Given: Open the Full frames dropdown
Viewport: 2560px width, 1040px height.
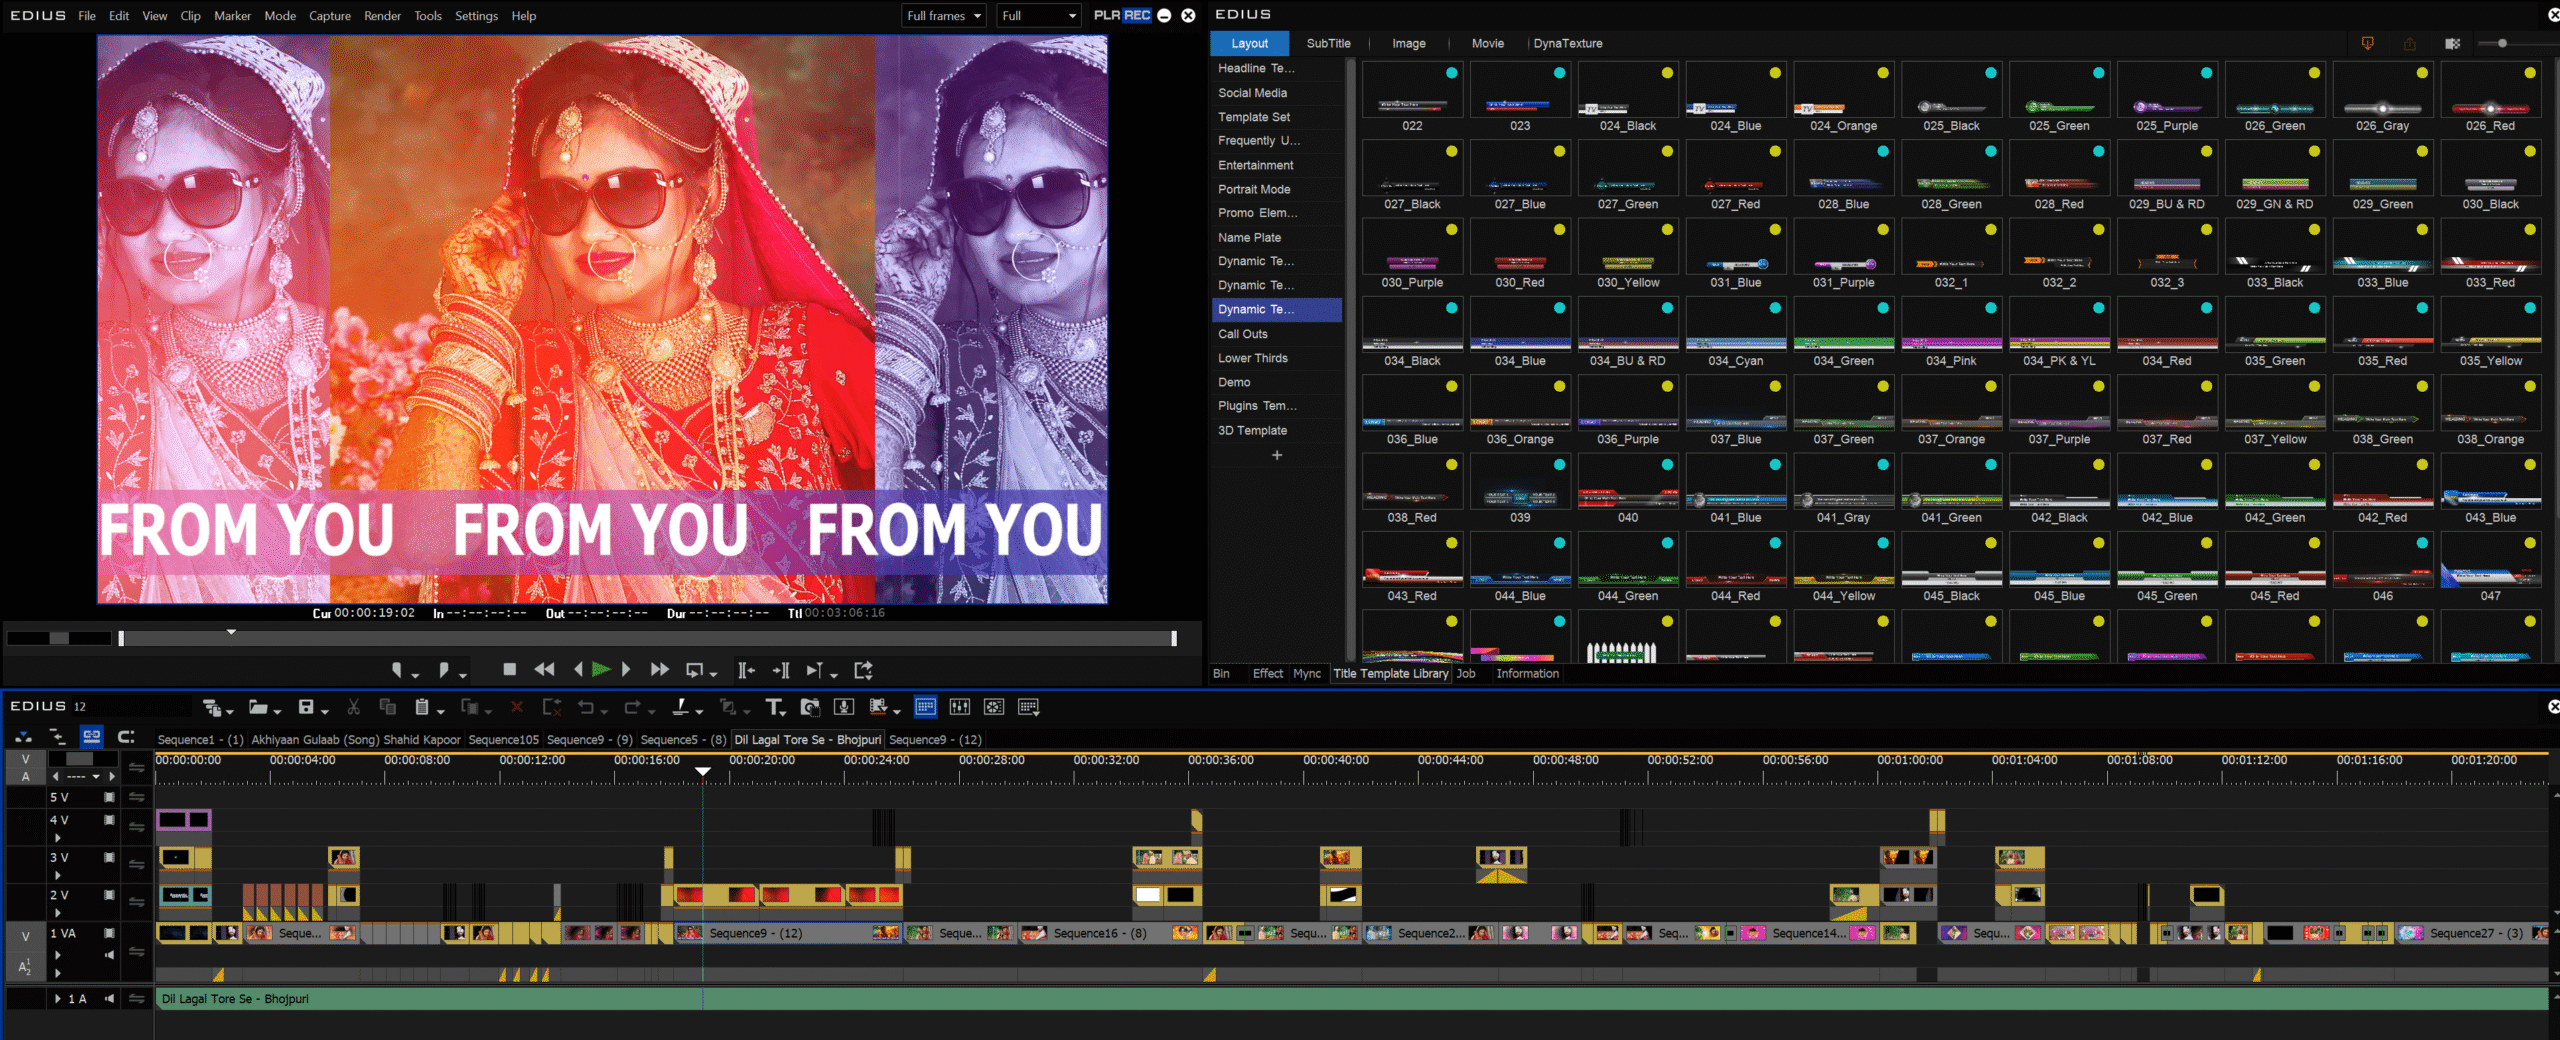Looking at the screenshot, I should click(x=943, y=16).
